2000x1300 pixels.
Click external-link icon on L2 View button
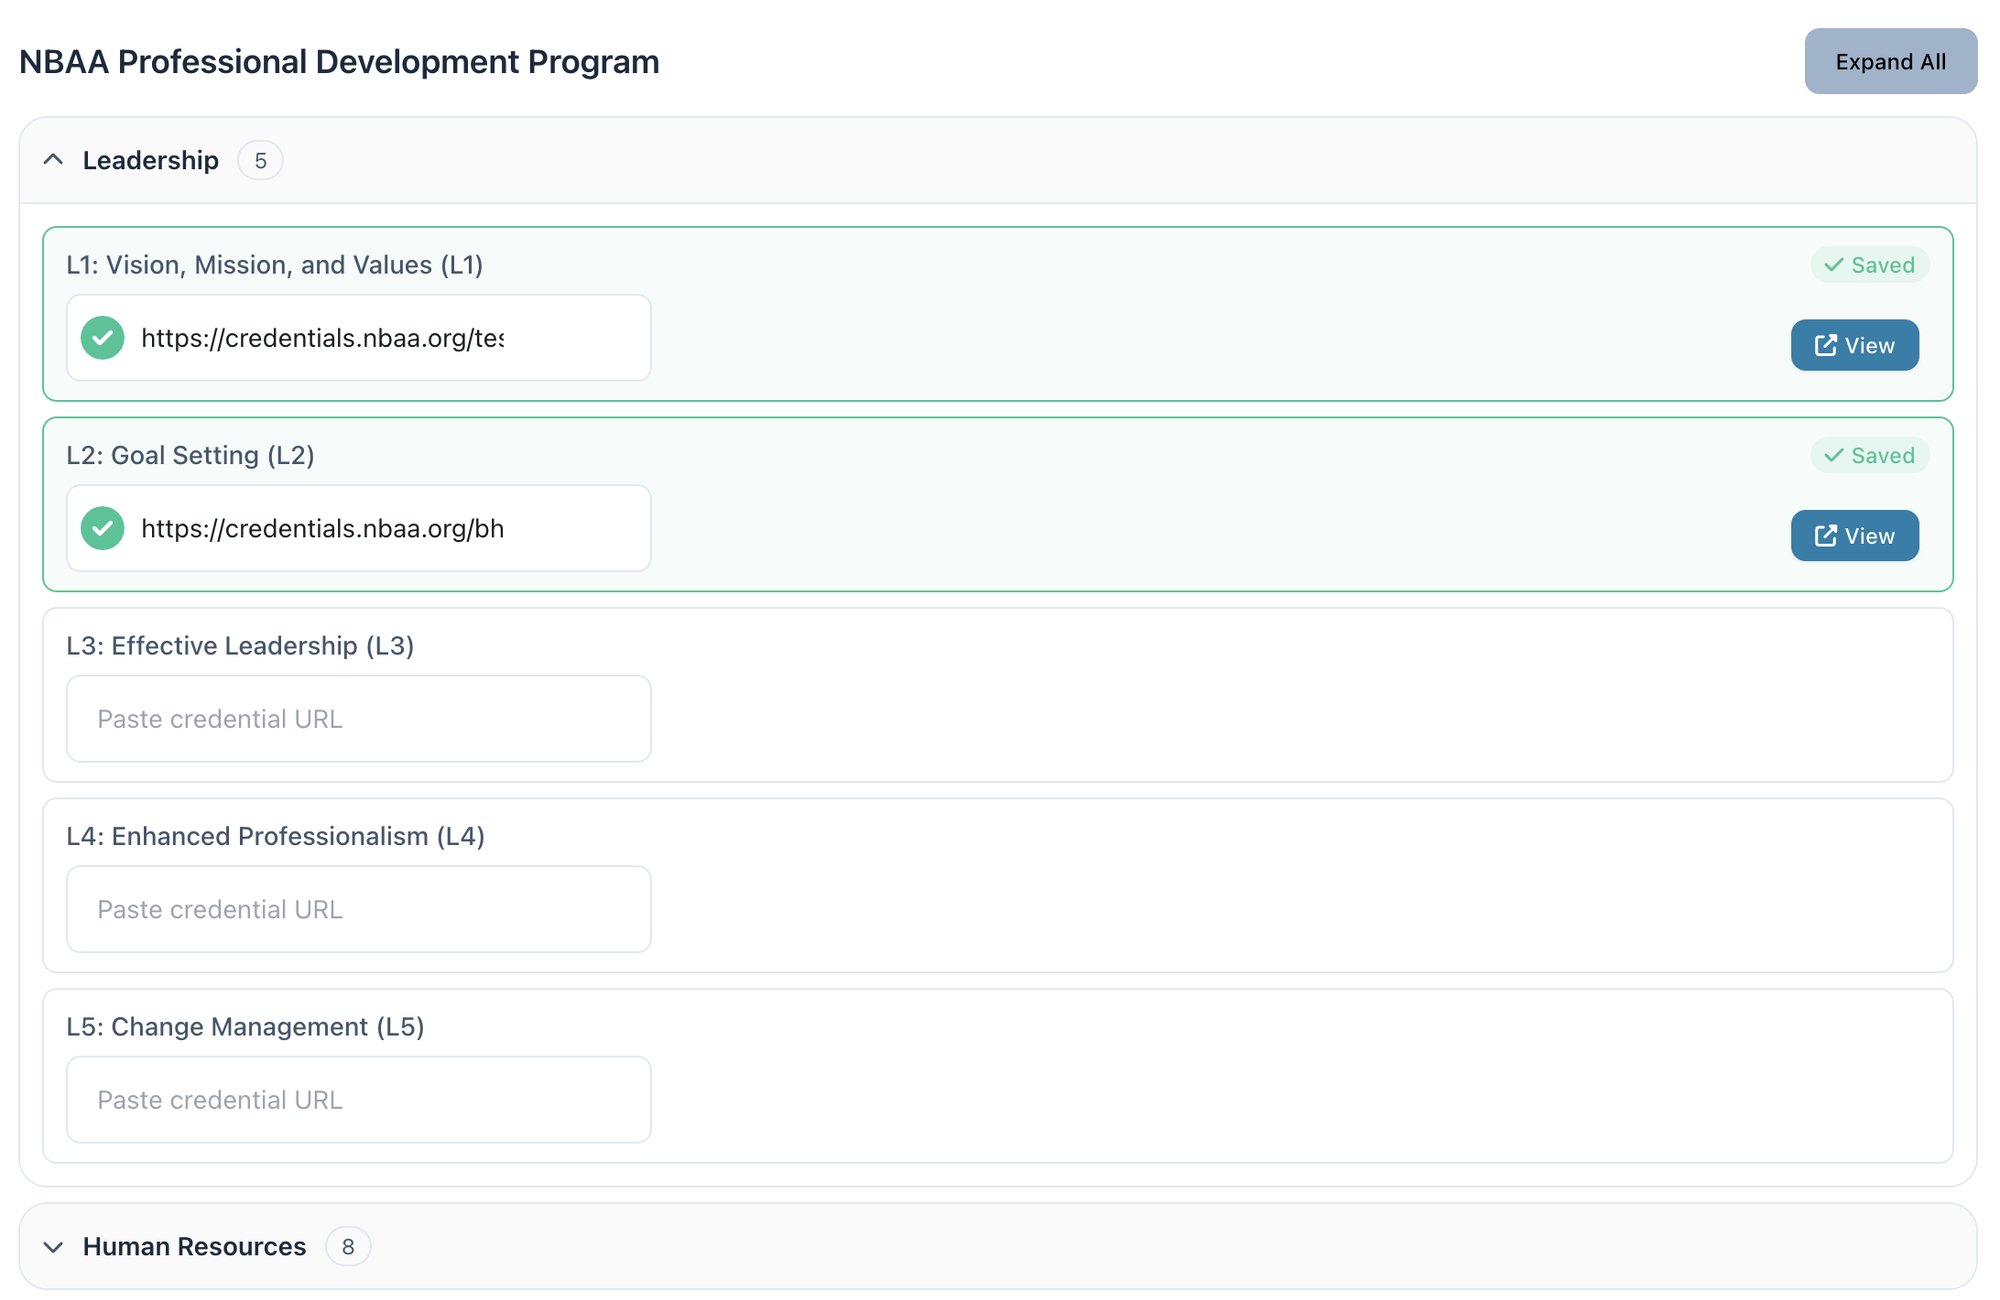(1825, 536)
